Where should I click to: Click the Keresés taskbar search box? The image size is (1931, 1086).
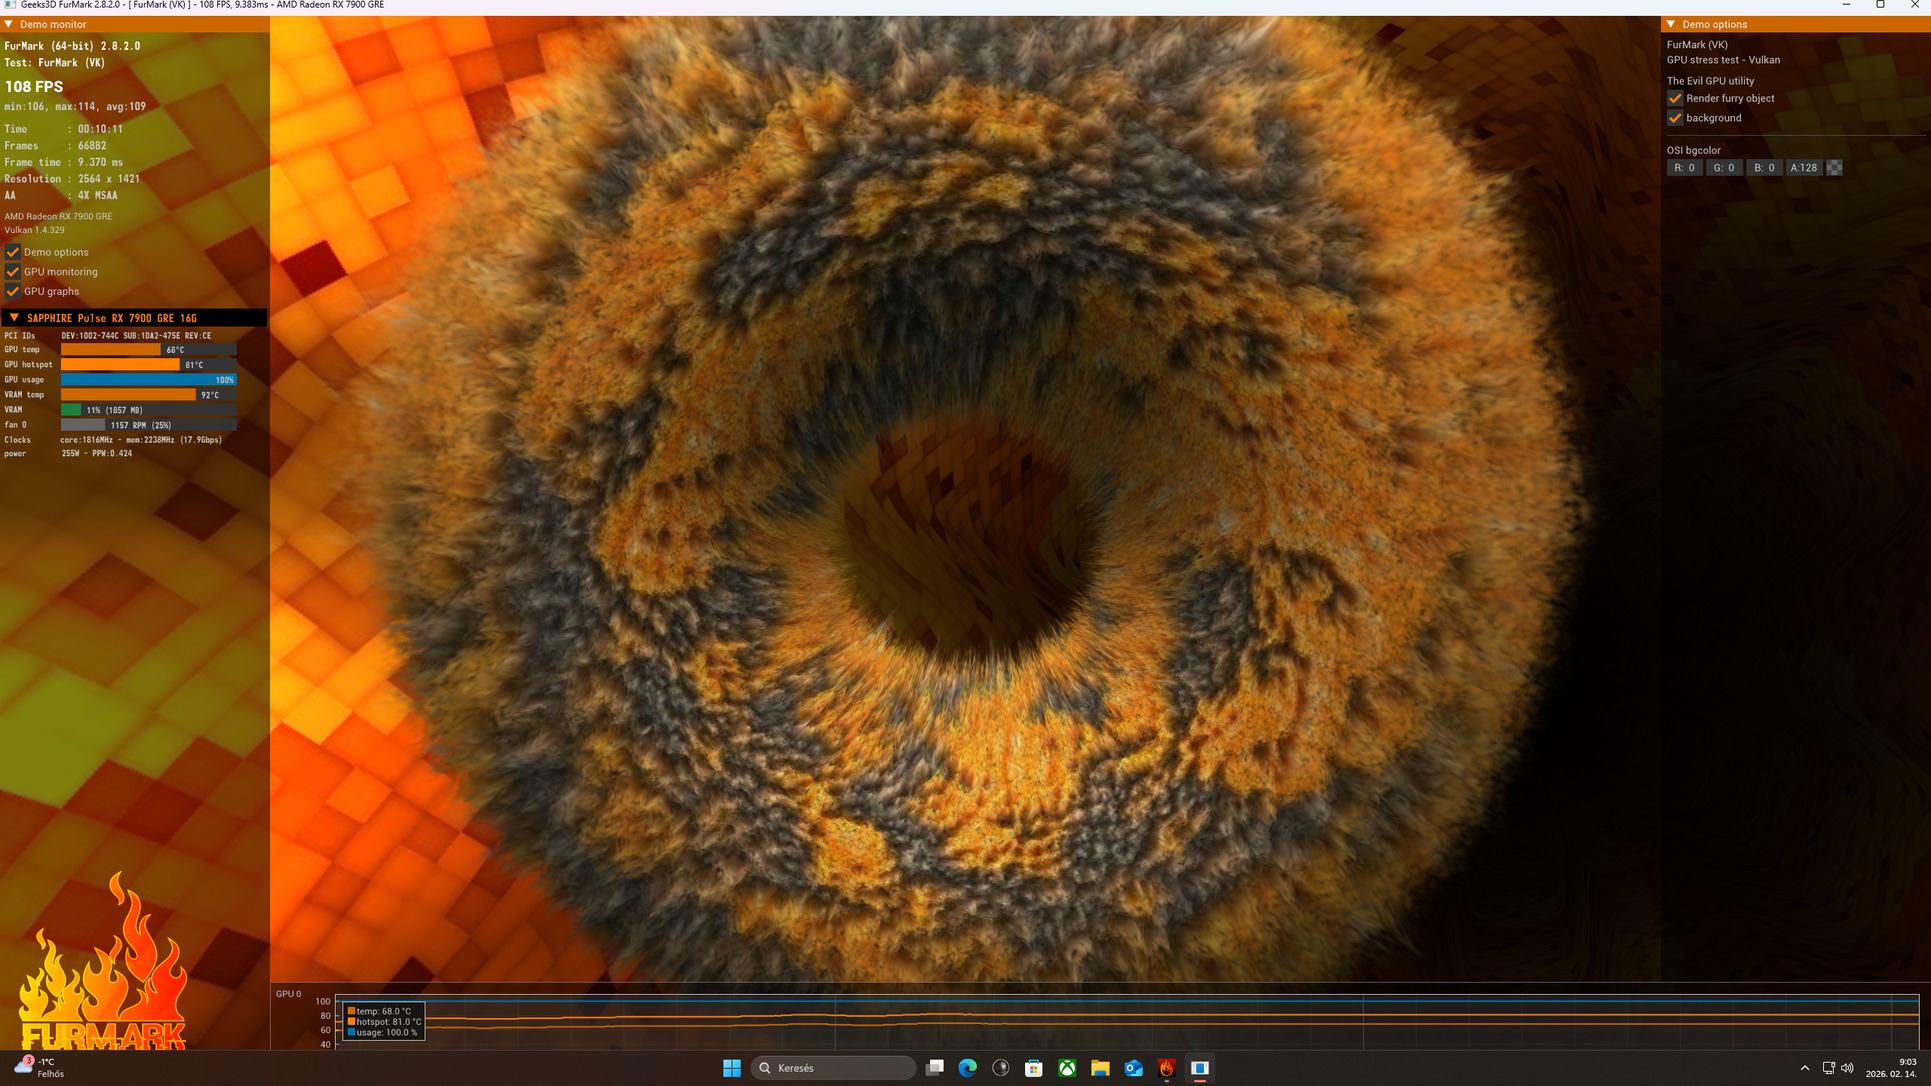(x=833, y=1068)
